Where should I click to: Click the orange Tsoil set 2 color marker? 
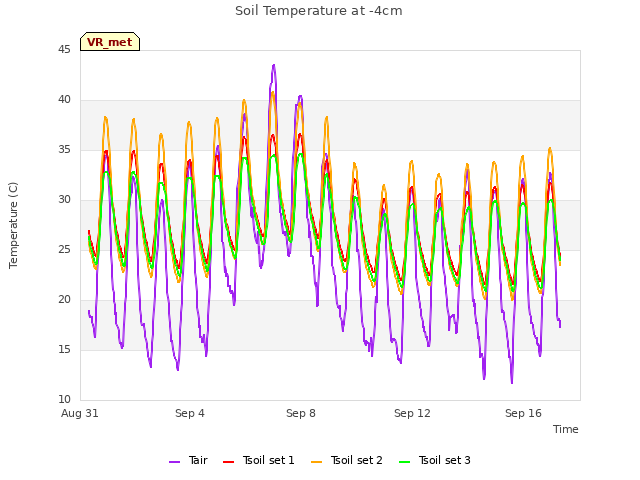[317, 462]
